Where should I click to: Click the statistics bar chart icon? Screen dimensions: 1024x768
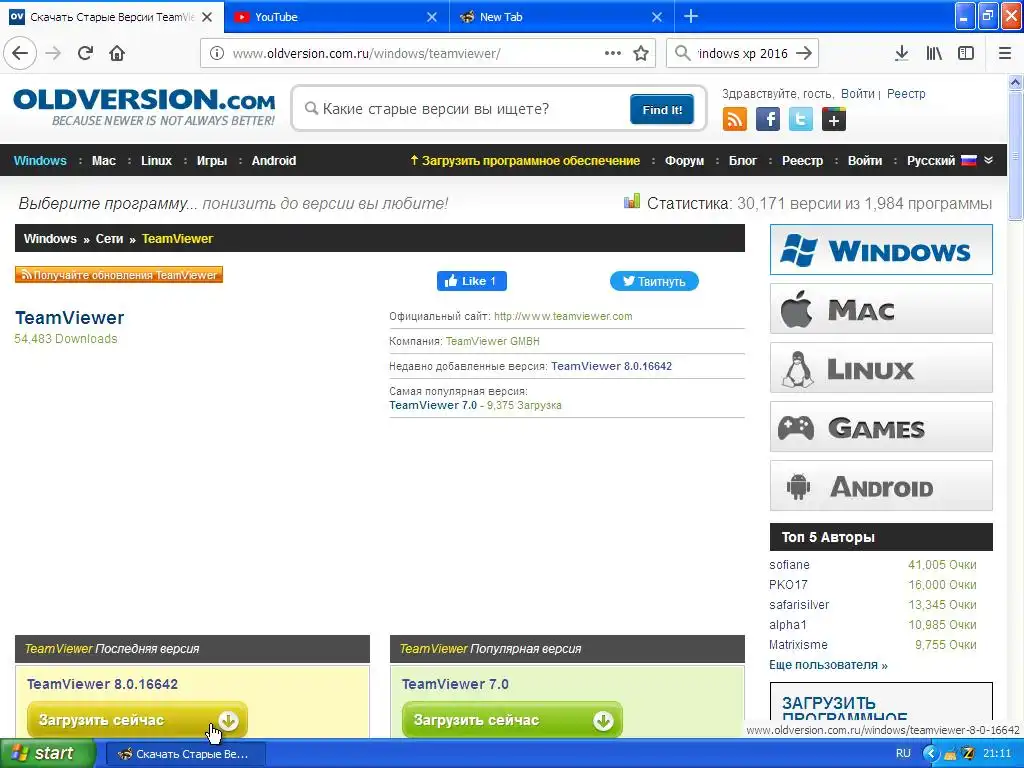[632, 201]
